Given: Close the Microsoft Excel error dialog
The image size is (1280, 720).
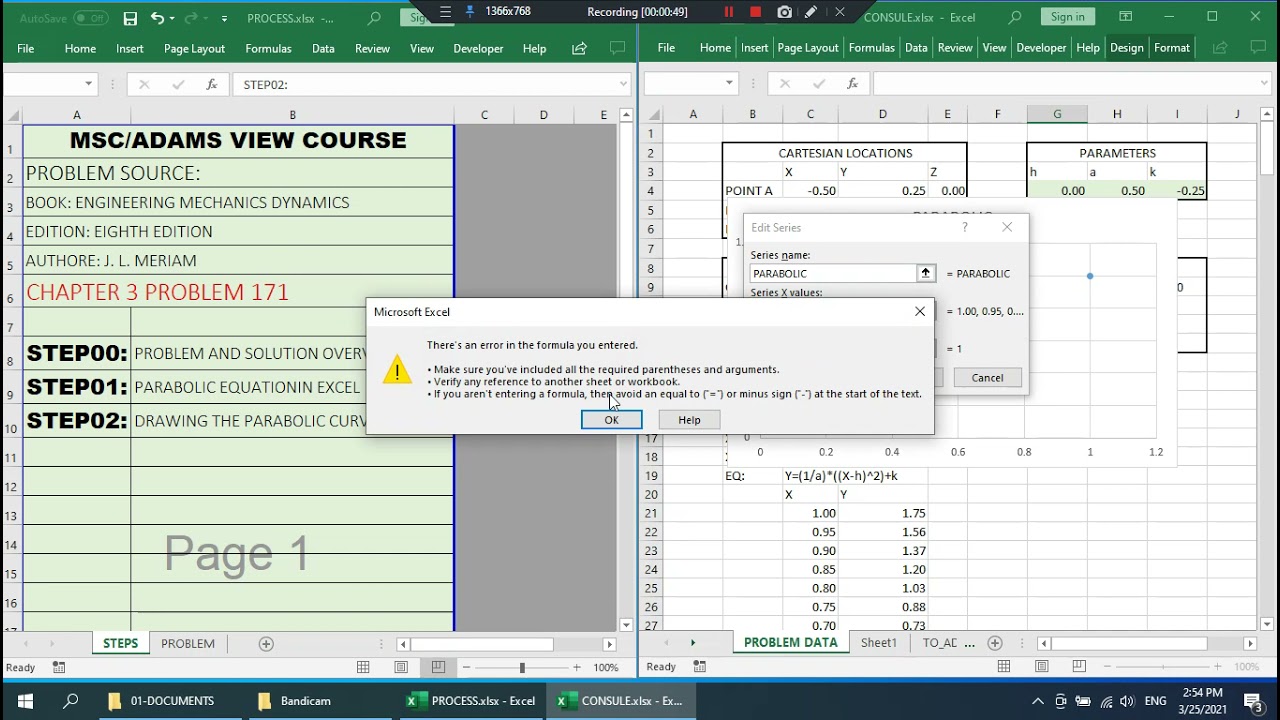Looking at the screenshot, I should point(920,312).
